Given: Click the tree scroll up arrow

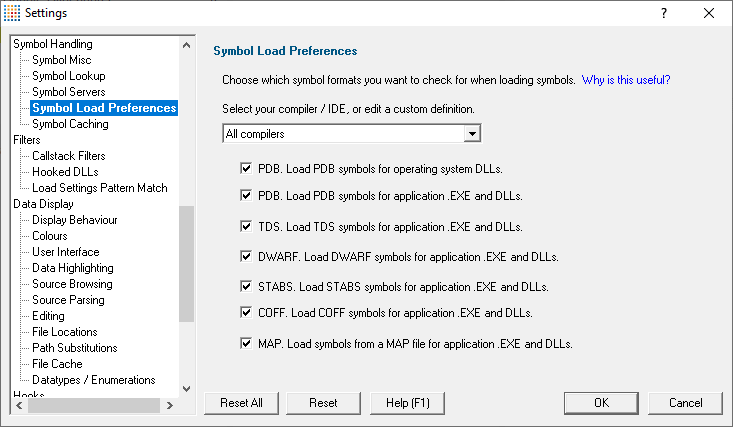Looking at the screenshot, I should click(187, 45).
